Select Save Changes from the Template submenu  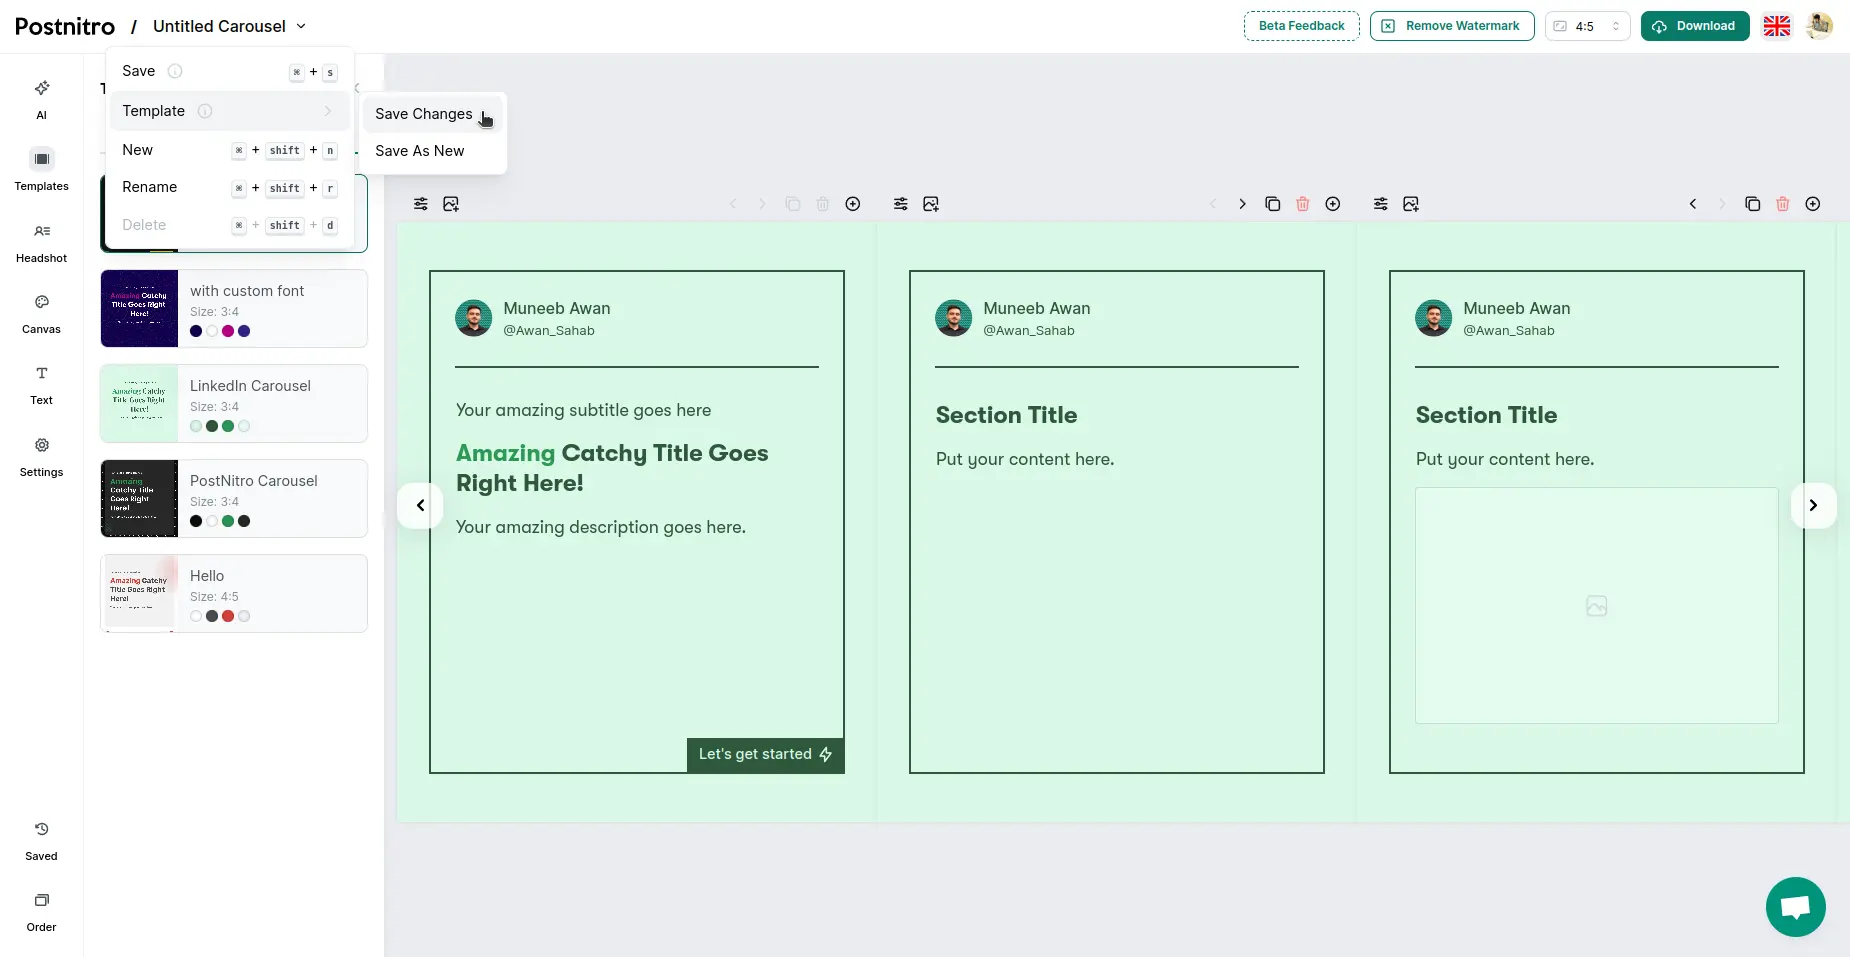click(423, 114)
